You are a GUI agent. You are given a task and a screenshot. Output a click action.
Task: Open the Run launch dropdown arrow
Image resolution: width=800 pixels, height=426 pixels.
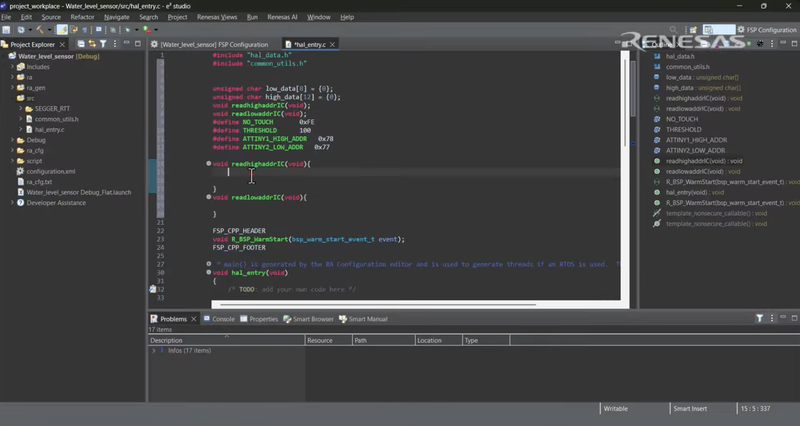click(156, 30)
